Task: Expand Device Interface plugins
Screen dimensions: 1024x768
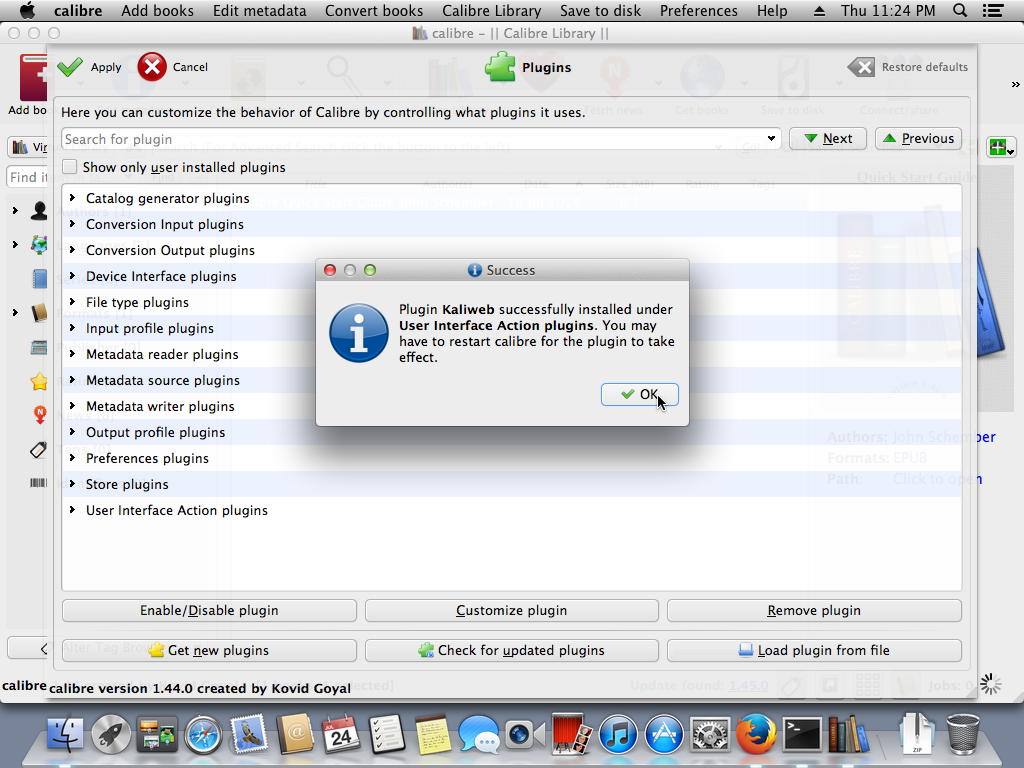Action: coord(72,276)
